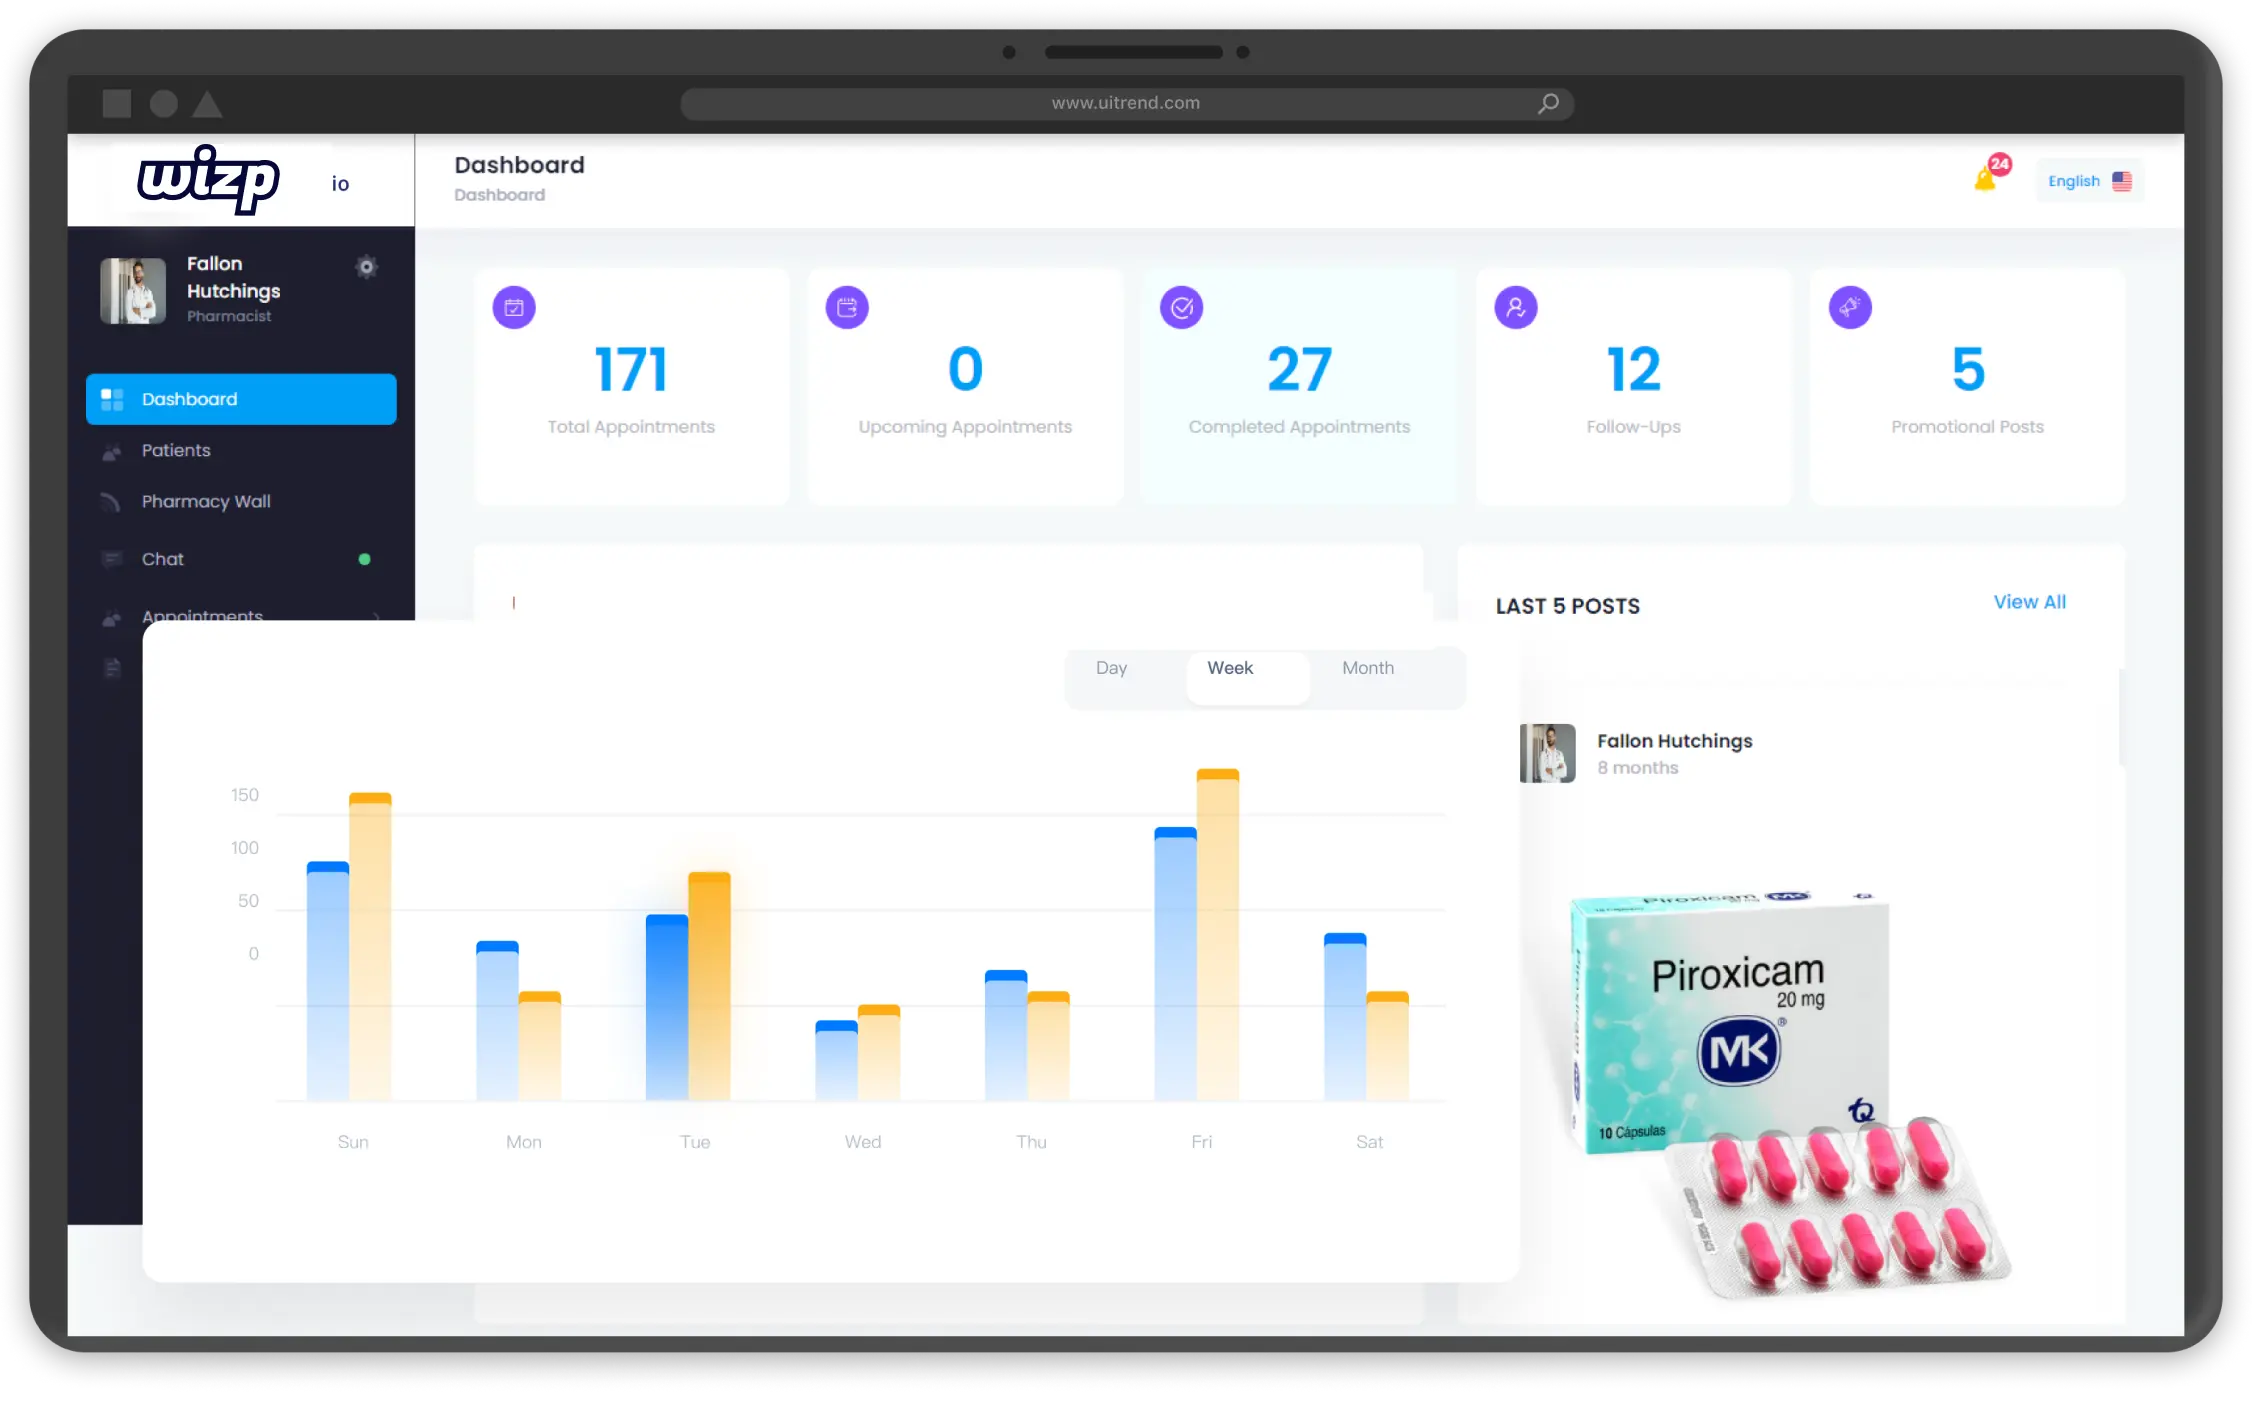Click the Upcoming Appointments calendar icon
This screenshot has width=2252, height=1412.
tap(847, 307)
